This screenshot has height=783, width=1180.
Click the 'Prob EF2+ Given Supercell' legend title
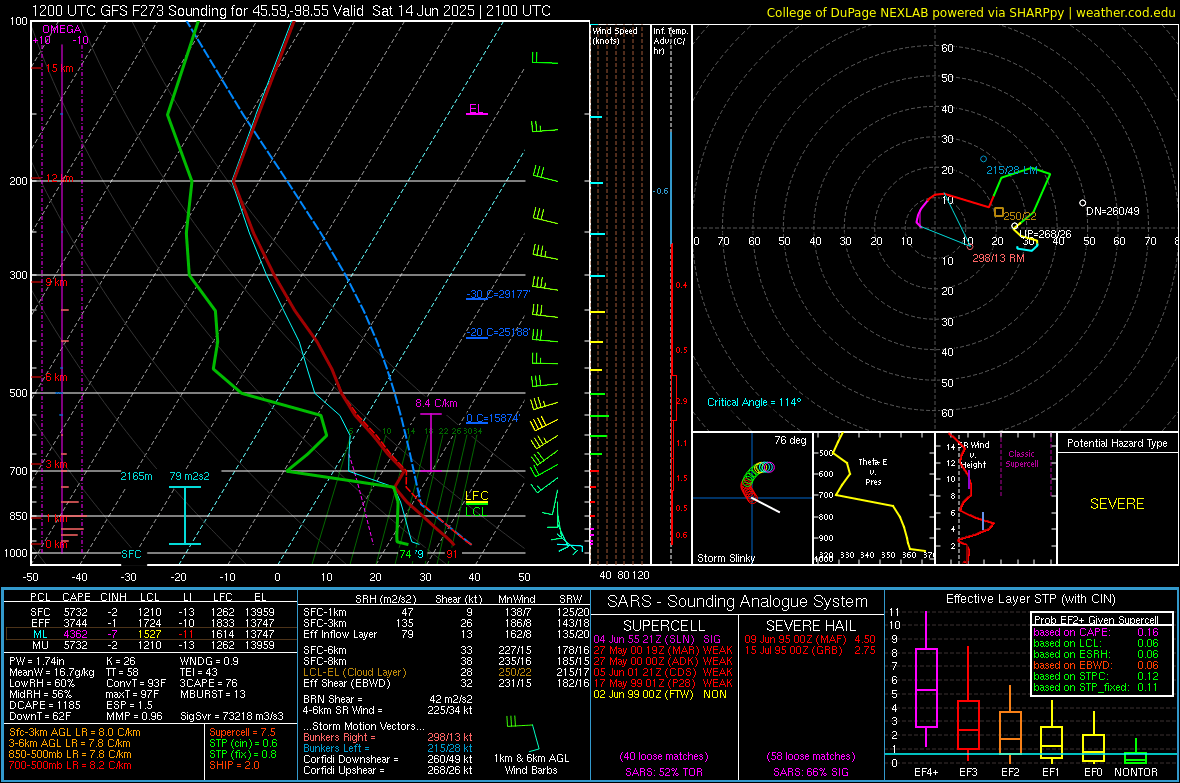tap(1096, 620)
